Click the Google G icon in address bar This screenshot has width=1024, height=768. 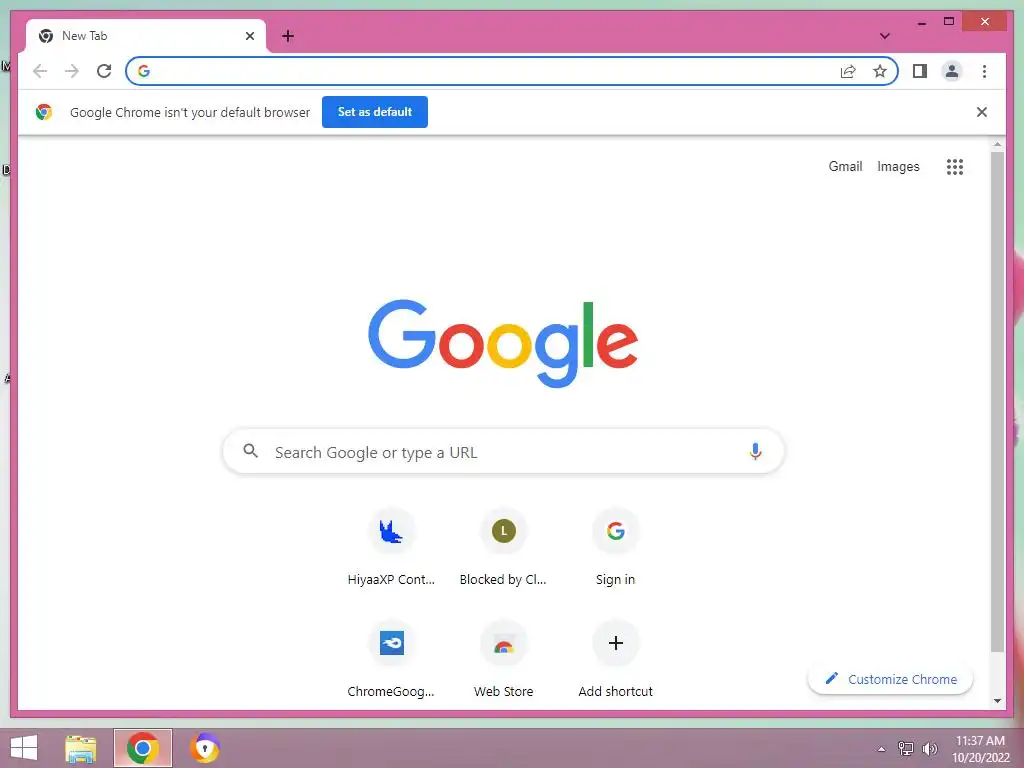pyautogui.click(x=144, y=71)
